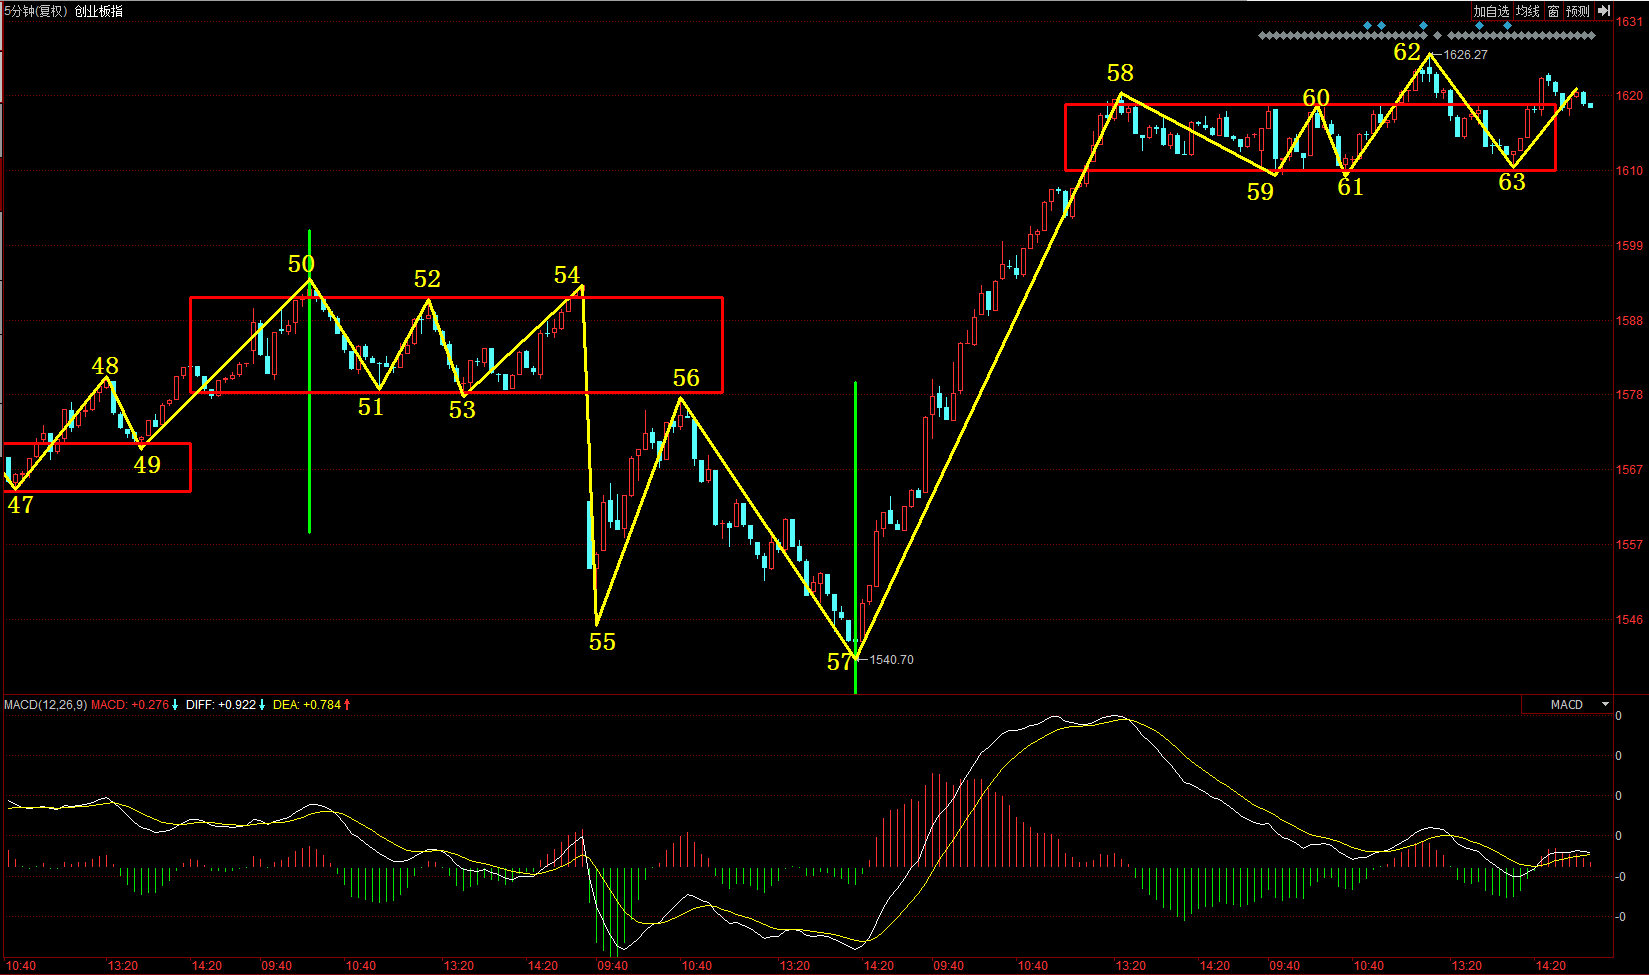1649x975 pixels.
Task: Click the cyan down arrow after DIFF value
Action: [262, 705]
